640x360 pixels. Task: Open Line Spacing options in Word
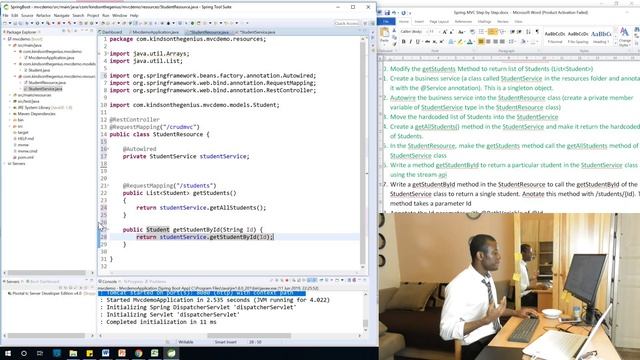point(512,41)
